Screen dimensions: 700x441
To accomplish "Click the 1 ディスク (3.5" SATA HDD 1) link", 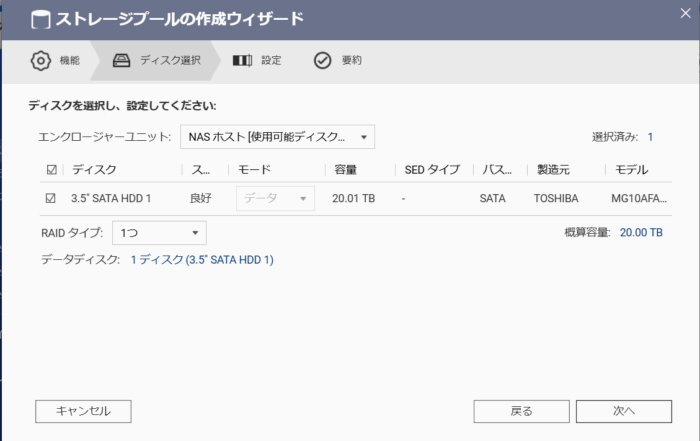I will tap(202, 260).
